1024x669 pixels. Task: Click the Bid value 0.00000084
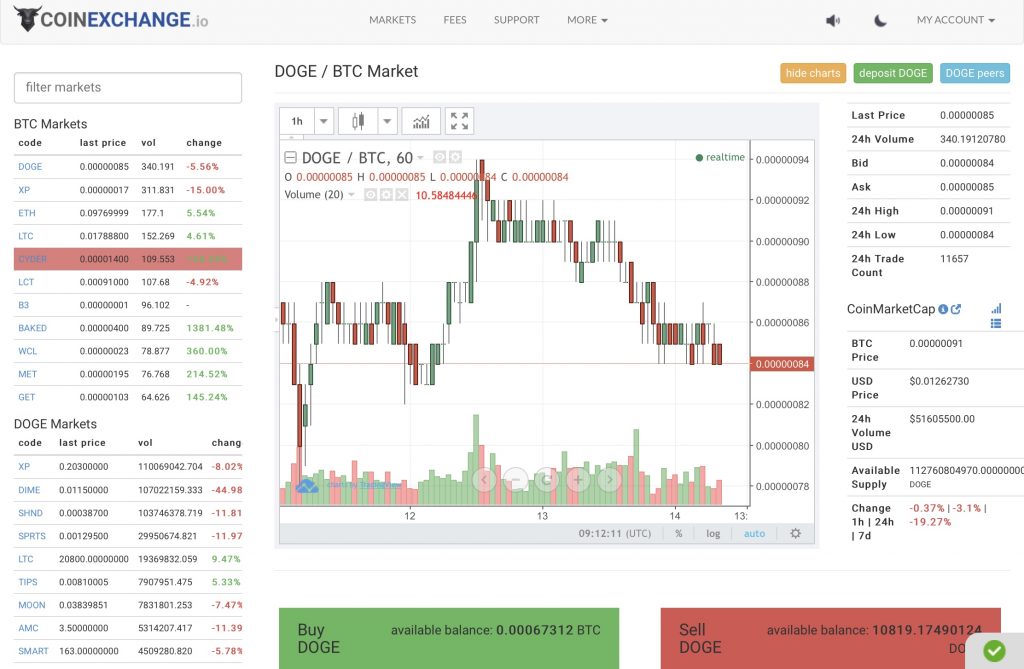pos(967,163)
